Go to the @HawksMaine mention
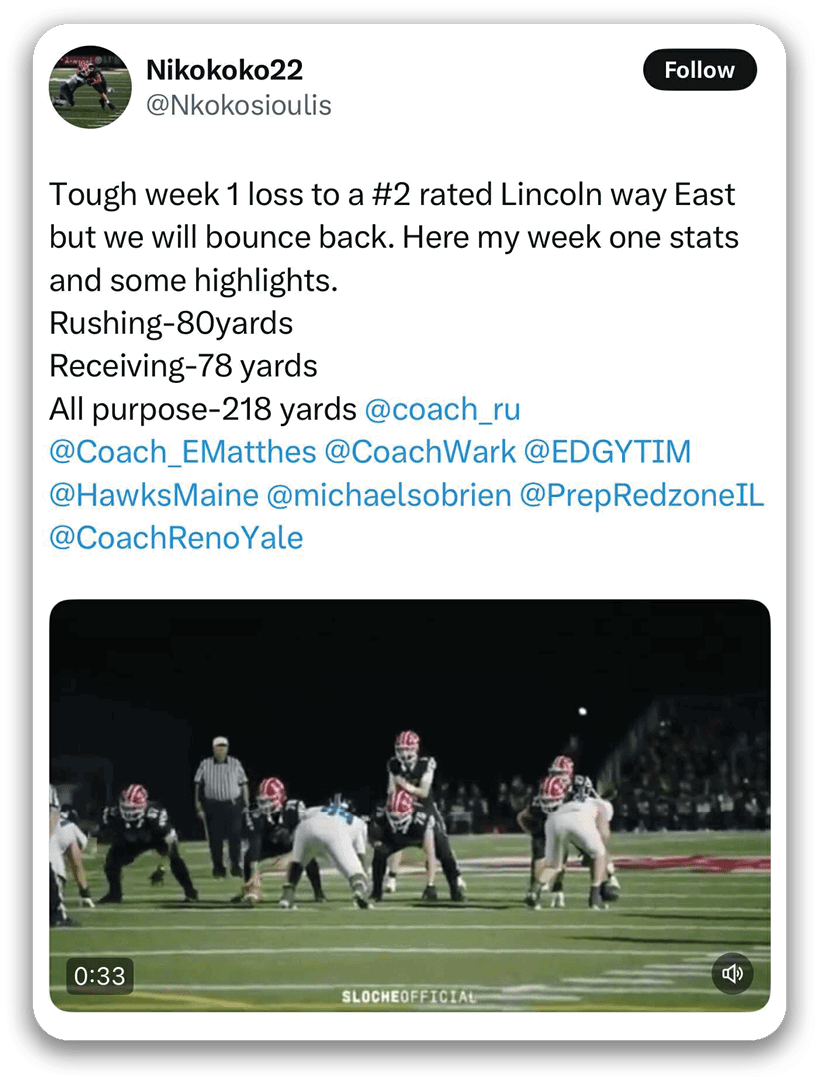Screen dimensions: 819x1082 [x=153, y=496]
